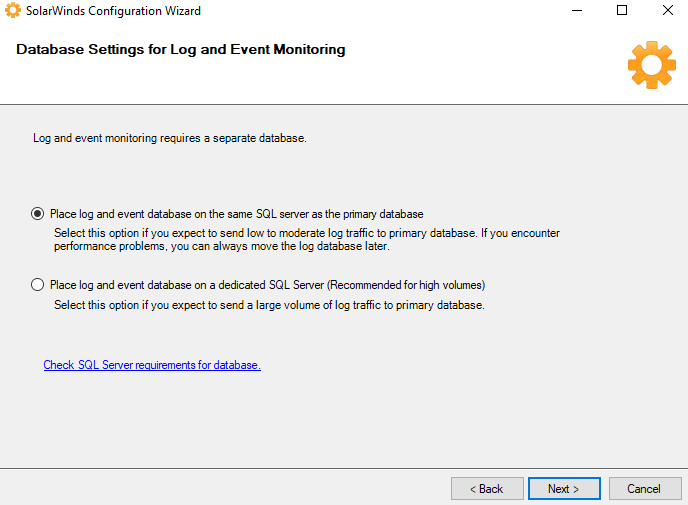
Task: Click the SolarWinds icon in the title bar
Action: (13, 11)
